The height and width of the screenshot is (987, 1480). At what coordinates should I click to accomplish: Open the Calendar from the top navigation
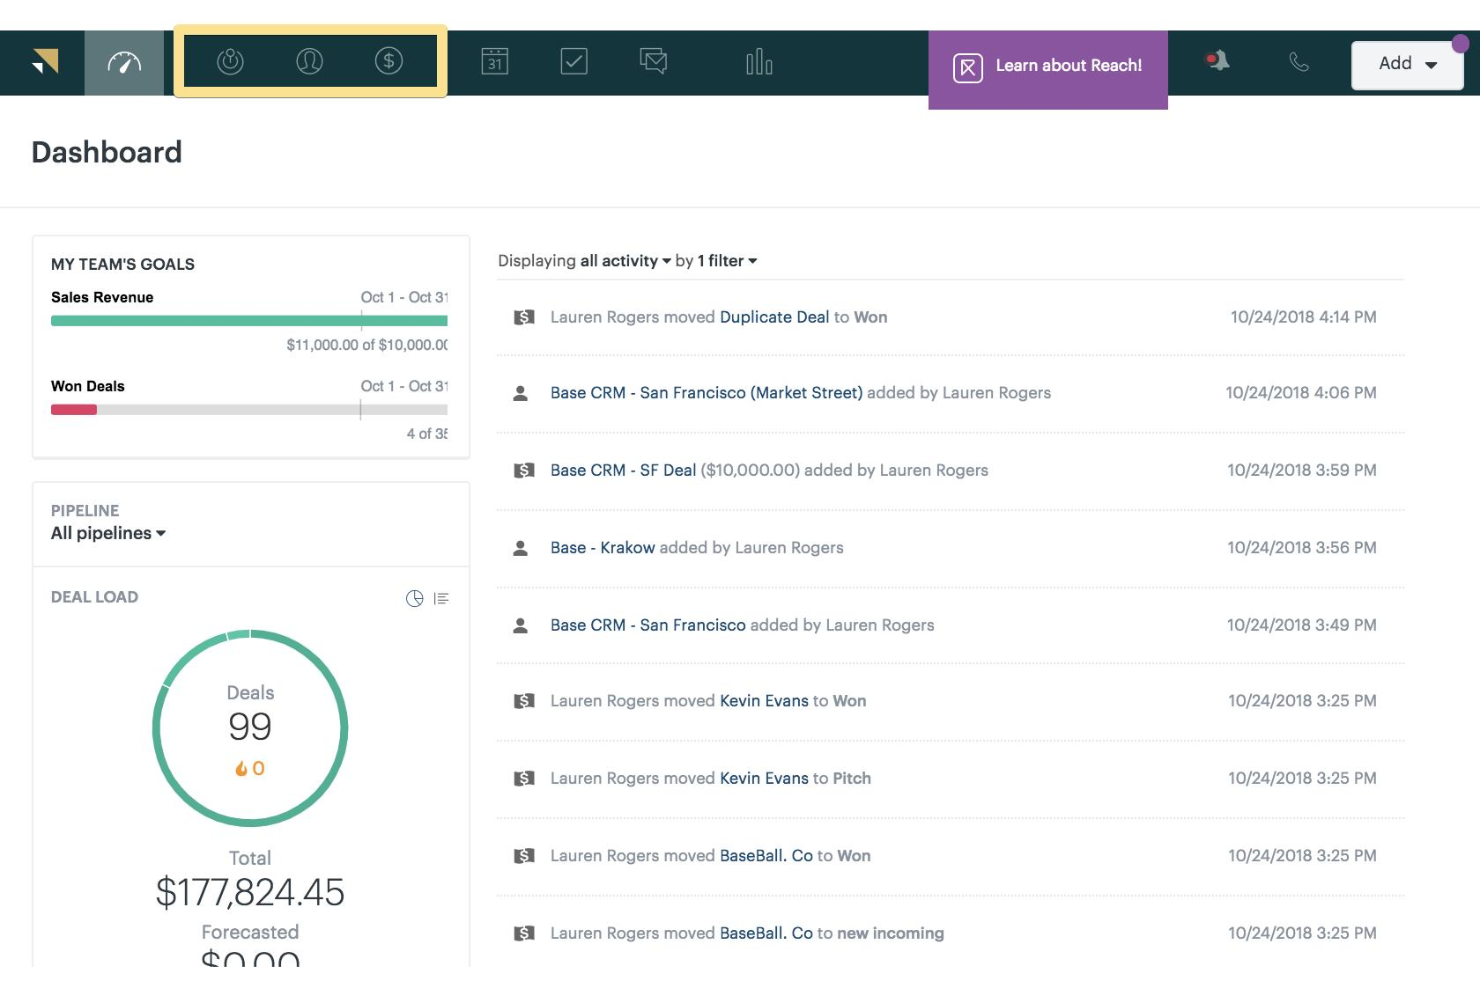pos(494,61)
